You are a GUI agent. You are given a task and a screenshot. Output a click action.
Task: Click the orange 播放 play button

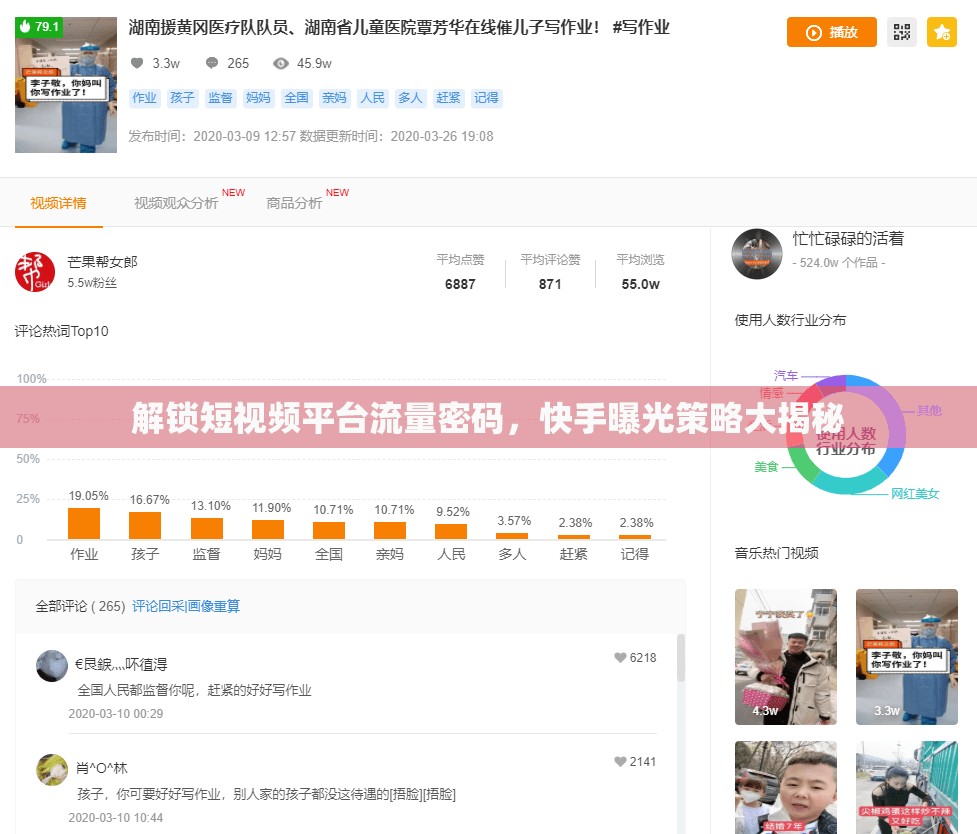tap(831, 32)
